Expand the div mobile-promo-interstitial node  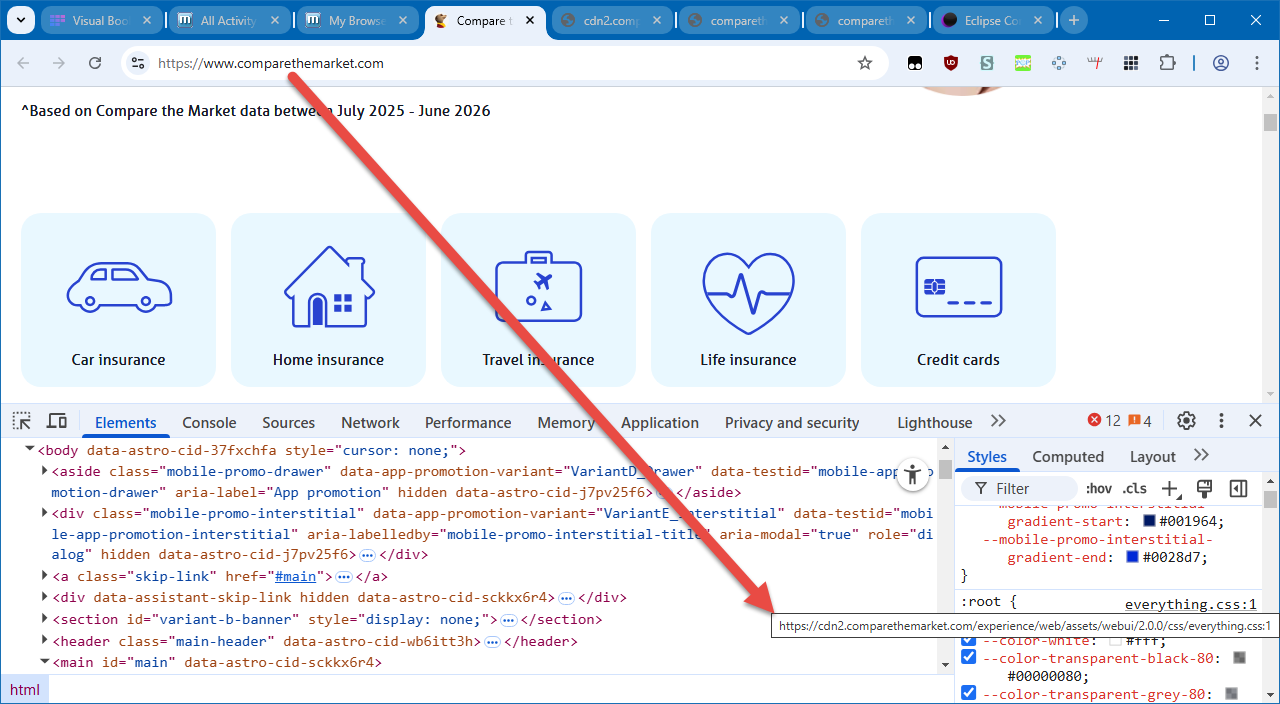click(x=45, y=513)
